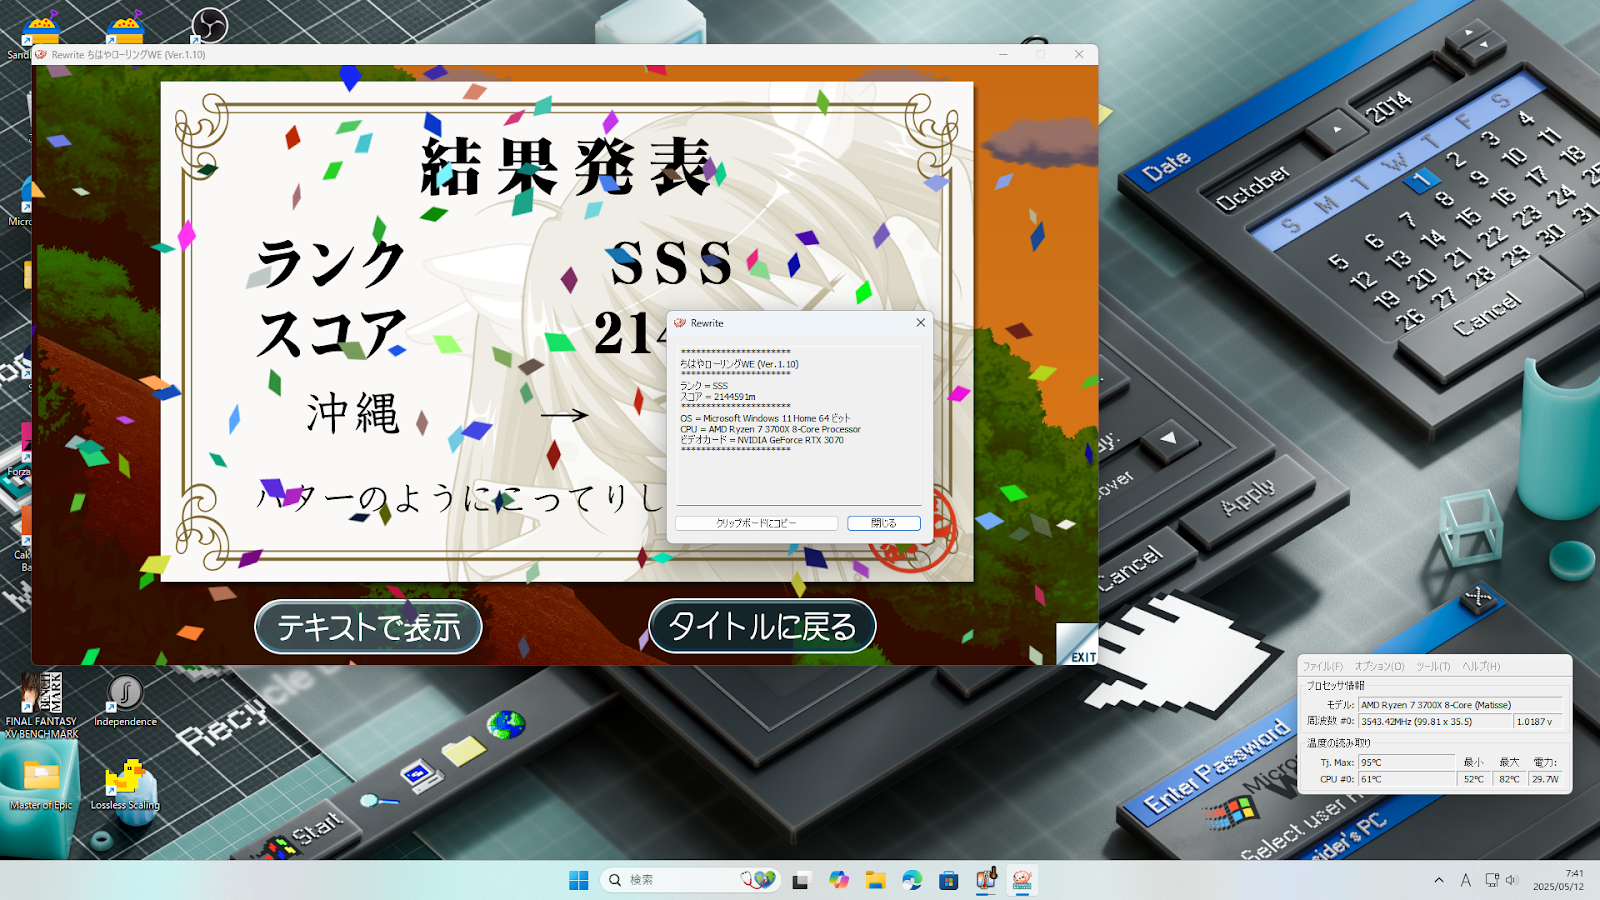Open the Lossless Scaling desktop icon
Viewport: 1600px width, 900px height.
click(125, 785)
